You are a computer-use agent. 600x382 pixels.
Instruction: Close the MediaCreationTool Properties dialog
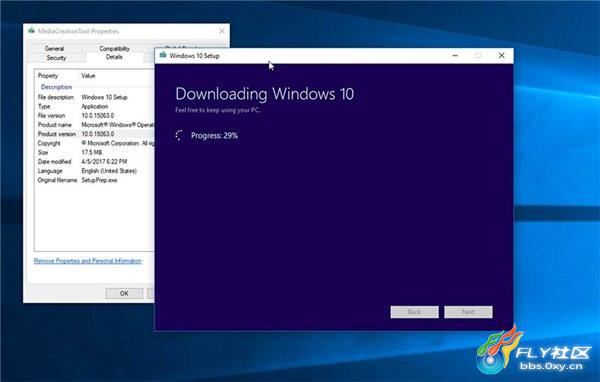222,31
